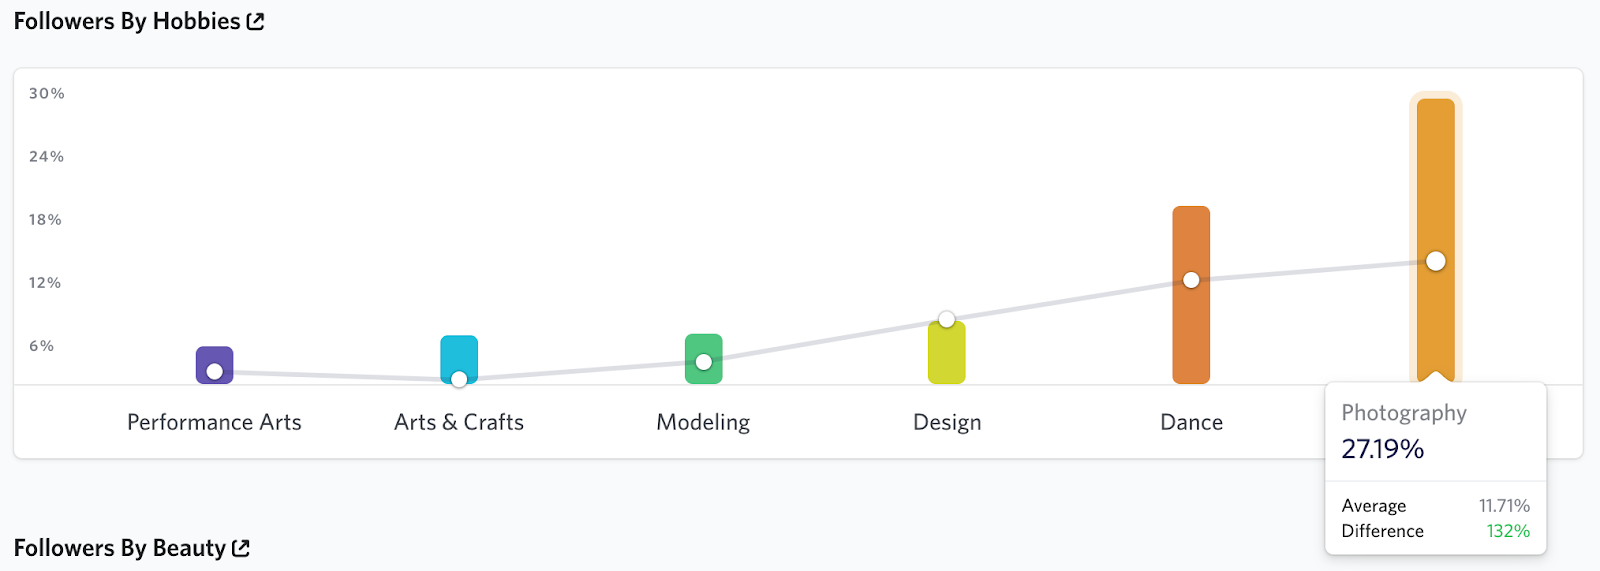The height and width of the screenshot is (571, 1600).
Task: Click the Modeling axis label
Action: tap(703, 423)
